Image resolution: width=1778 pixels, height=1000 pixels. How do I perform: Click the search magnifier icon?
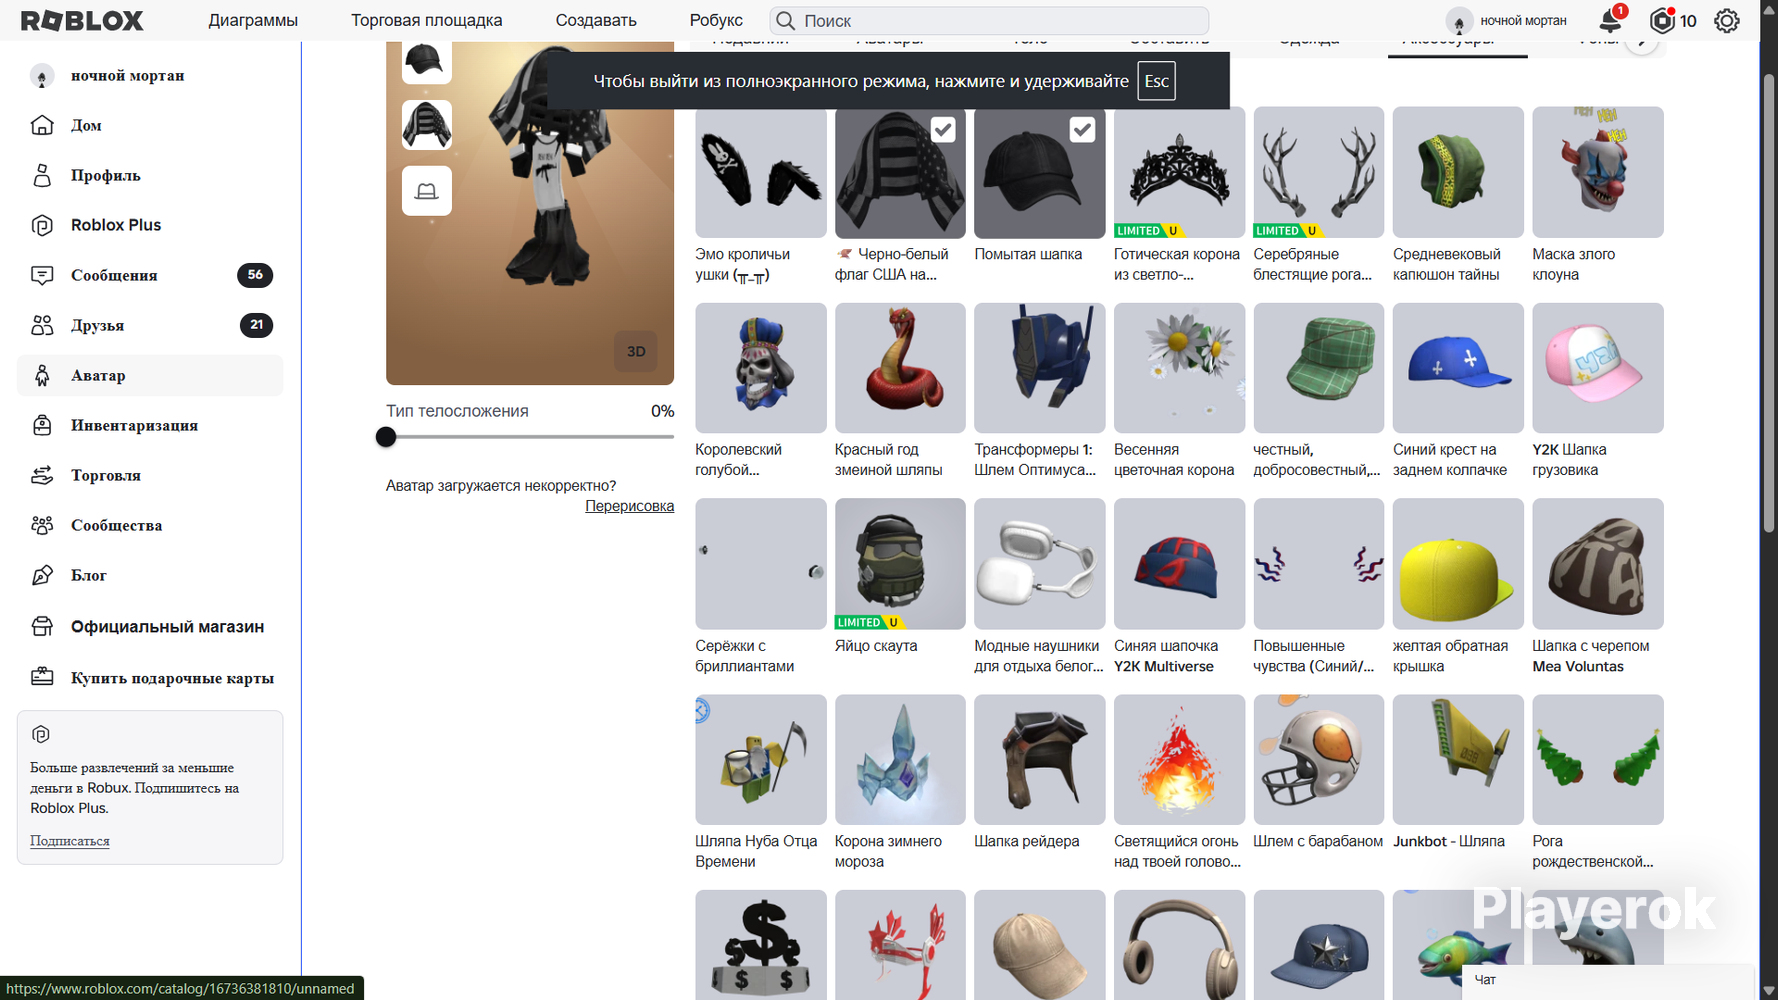pyautogui.click(x=786, y=20)
